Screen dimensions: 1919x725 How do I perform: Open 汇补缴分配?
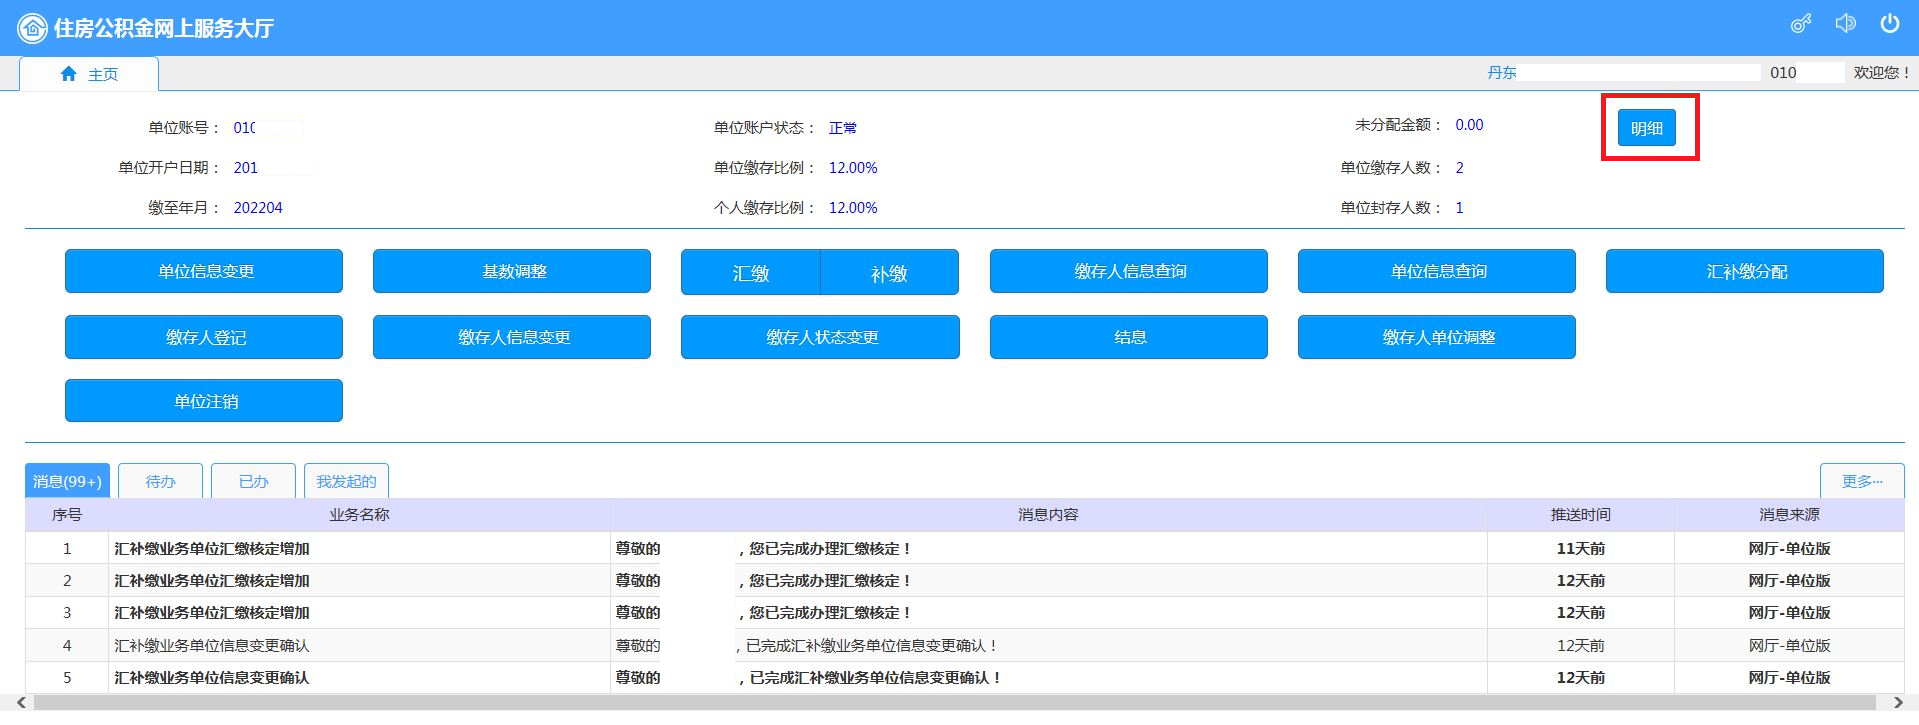[x=1745, y=271]
